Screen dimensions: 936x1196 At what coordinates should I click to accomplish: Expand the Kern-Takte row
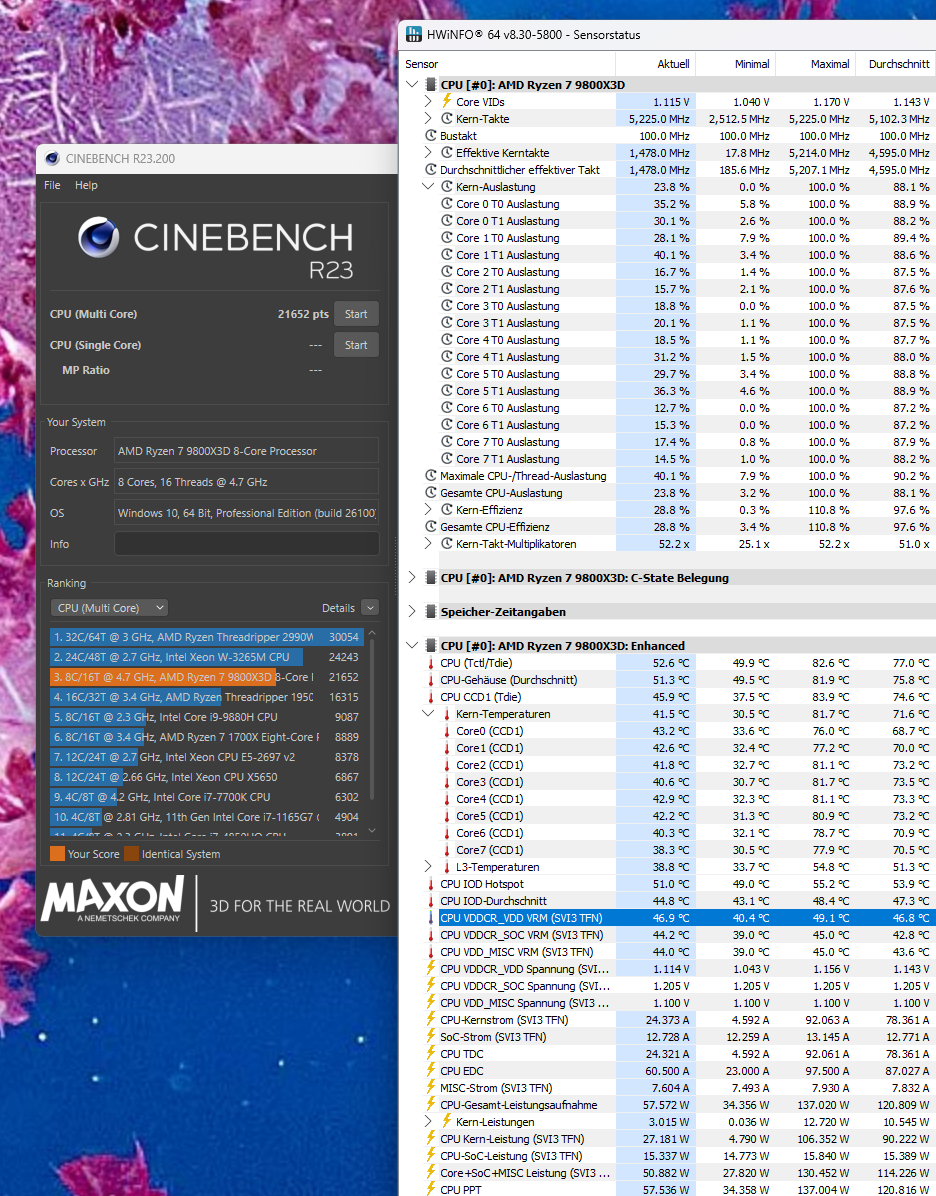(x=428, y=119)
